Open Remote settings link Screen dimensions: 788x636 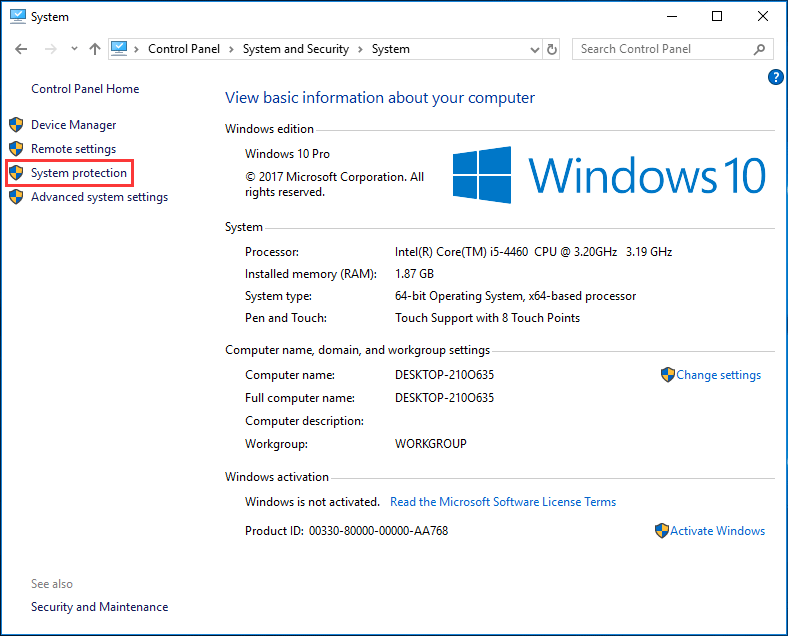coord(73,149)
